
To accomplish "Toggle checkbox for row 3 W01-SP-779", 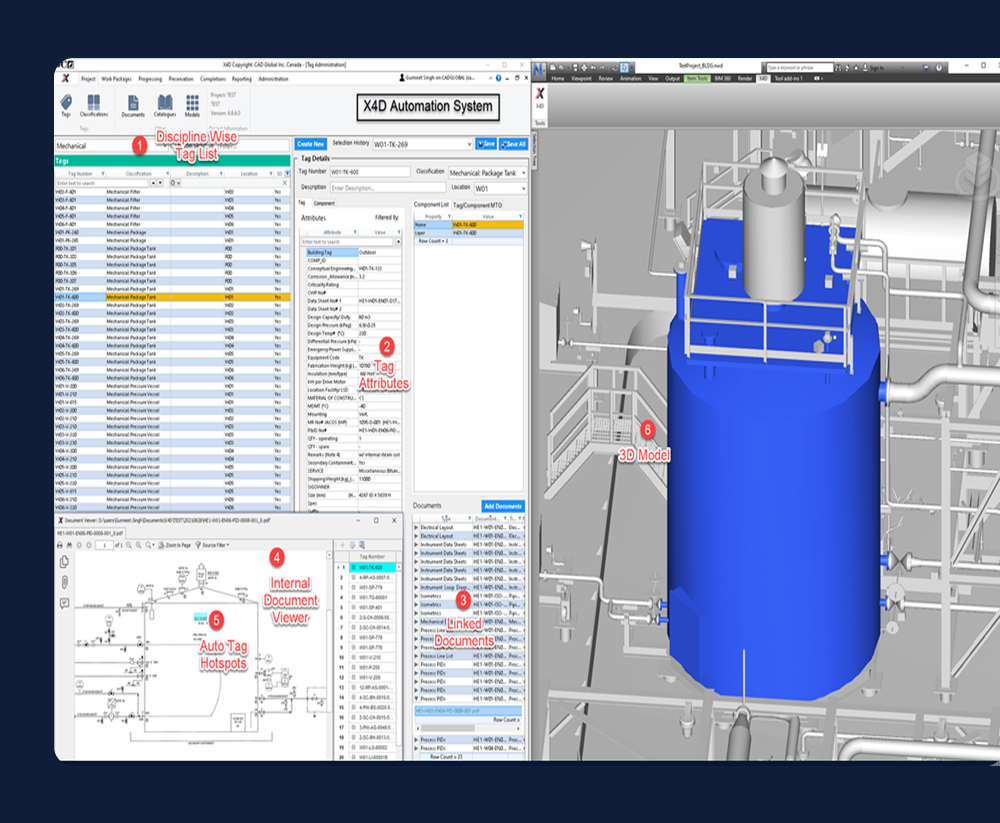I will pos(353,588).
